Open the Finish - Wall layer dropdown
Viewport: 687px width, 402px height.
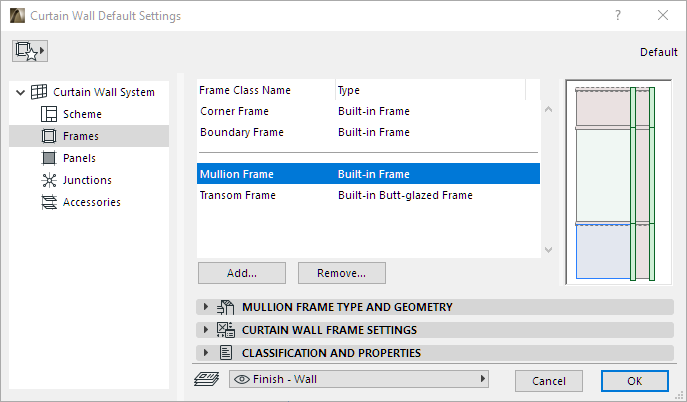tap(358, 379)
